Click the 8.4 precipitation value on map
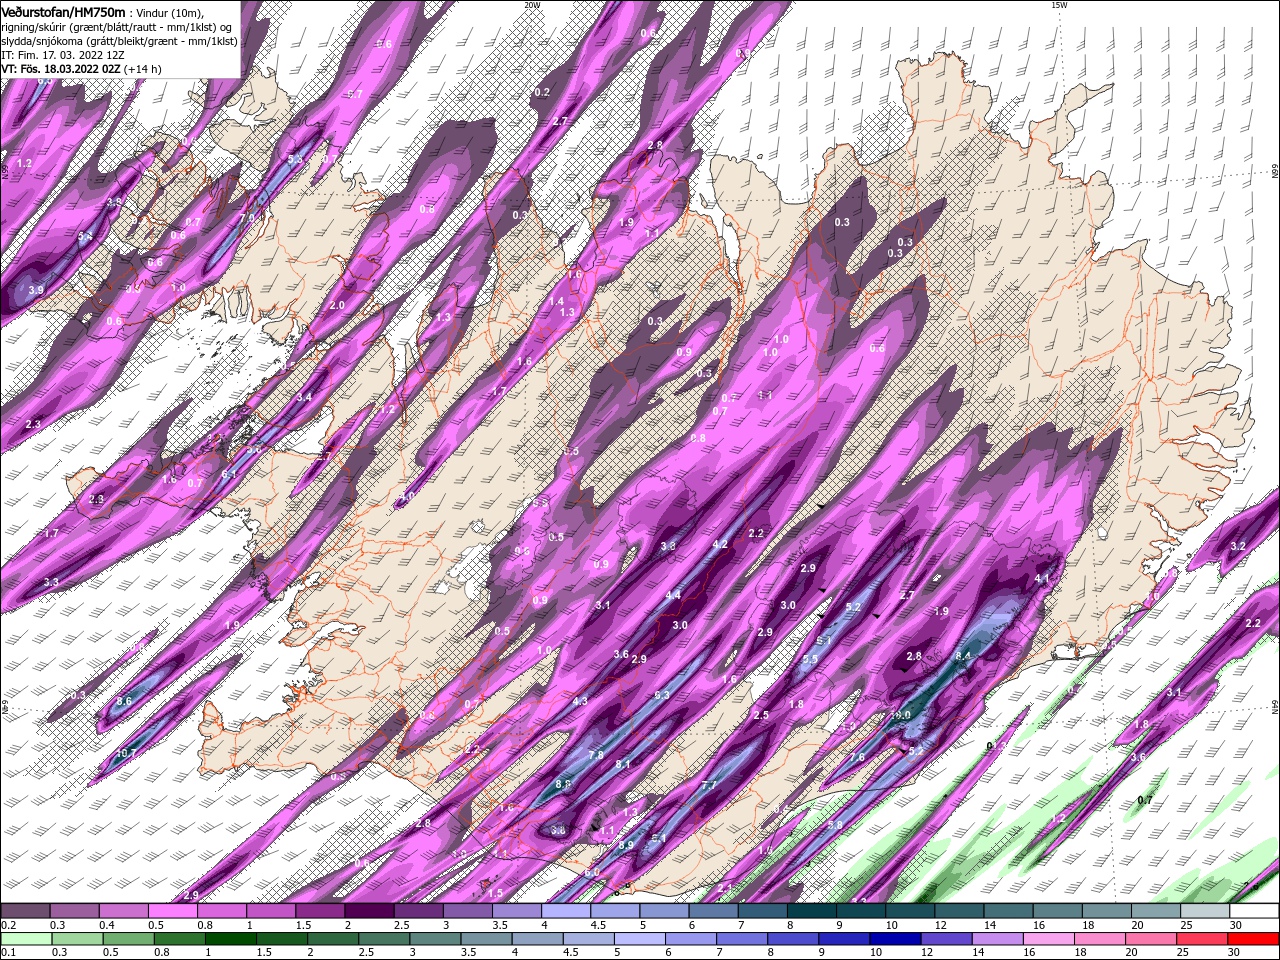Viewport: 1280px width, 960px height. pos(963,655)
